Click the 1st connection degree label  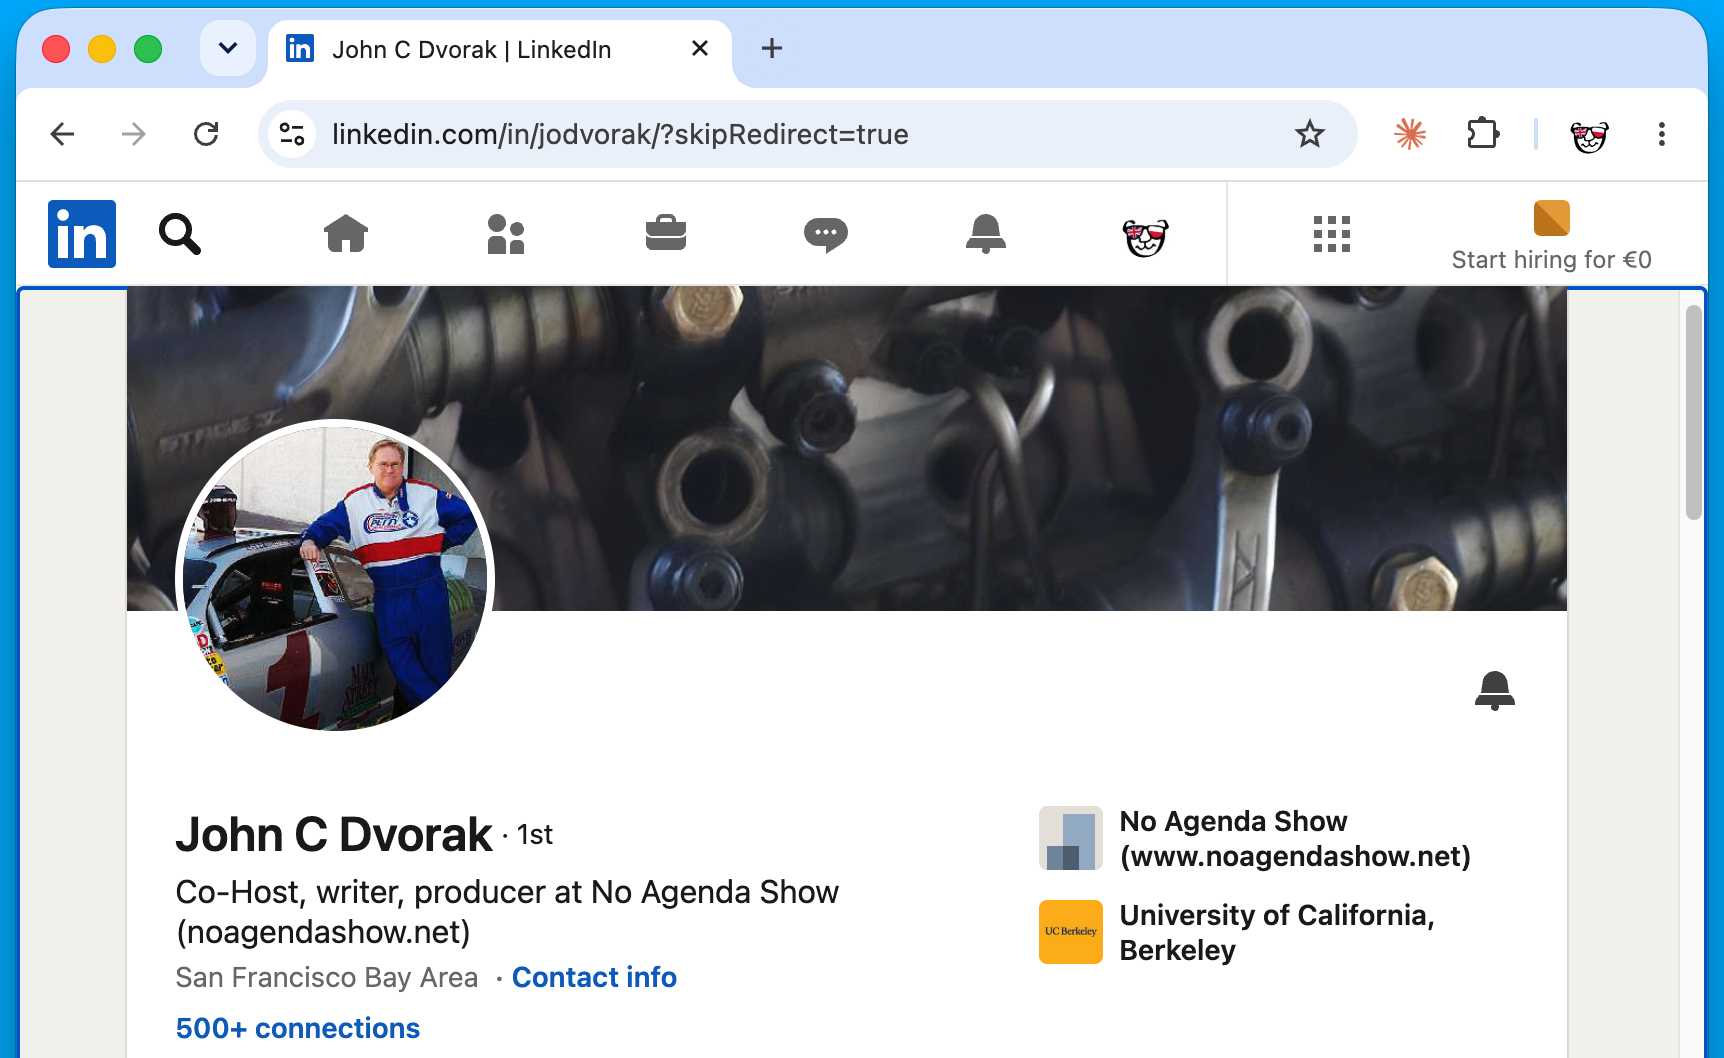(535, 835)
